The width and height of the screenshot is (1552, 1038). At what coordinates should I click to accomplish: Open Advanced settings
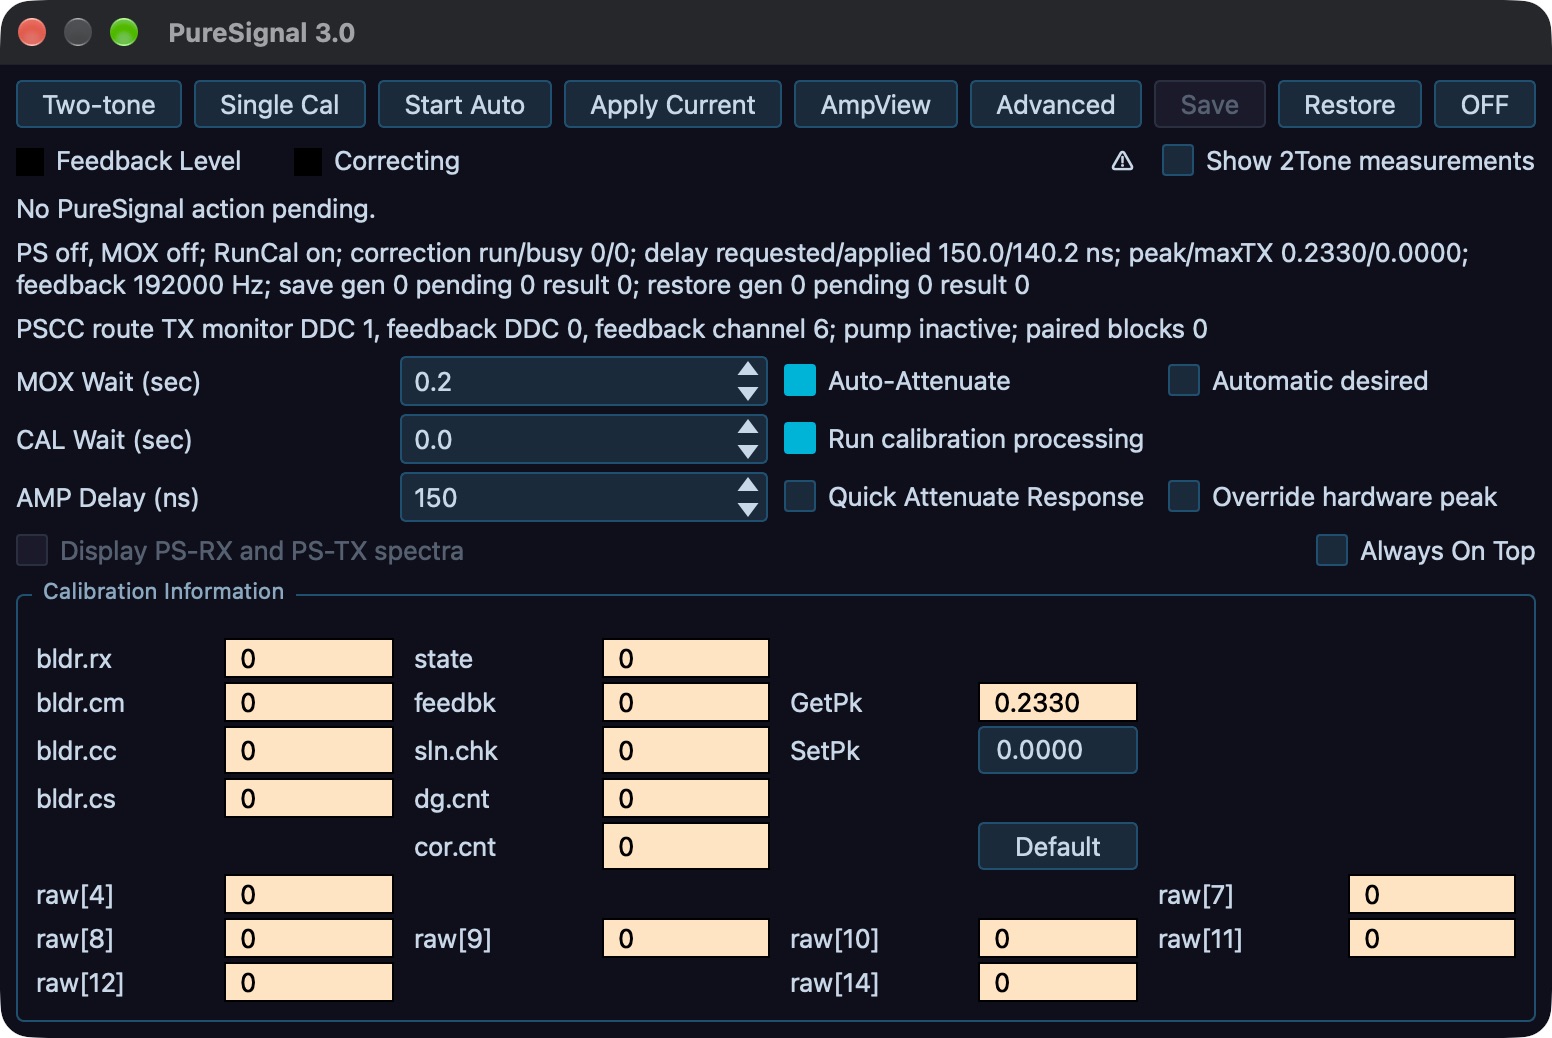1056,104
